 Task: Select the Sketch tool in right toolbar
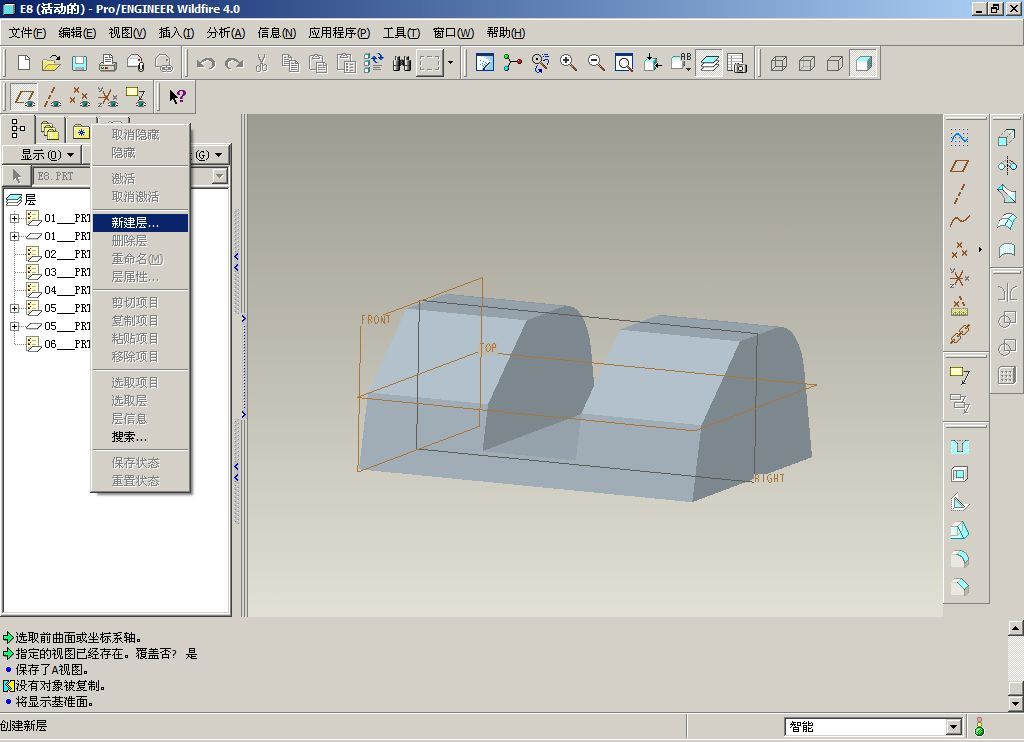point(959,138)
